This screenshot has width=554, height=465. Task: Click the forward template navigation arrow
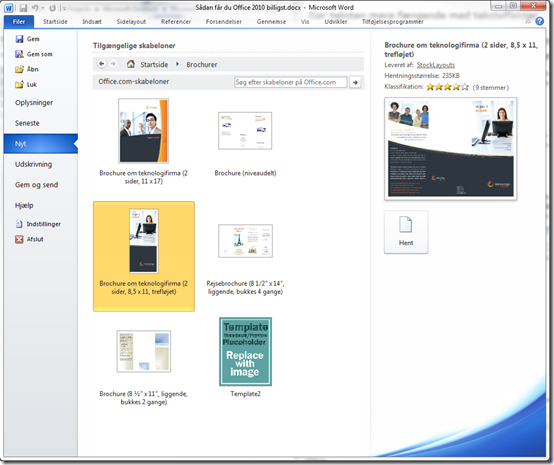point(113,64)
